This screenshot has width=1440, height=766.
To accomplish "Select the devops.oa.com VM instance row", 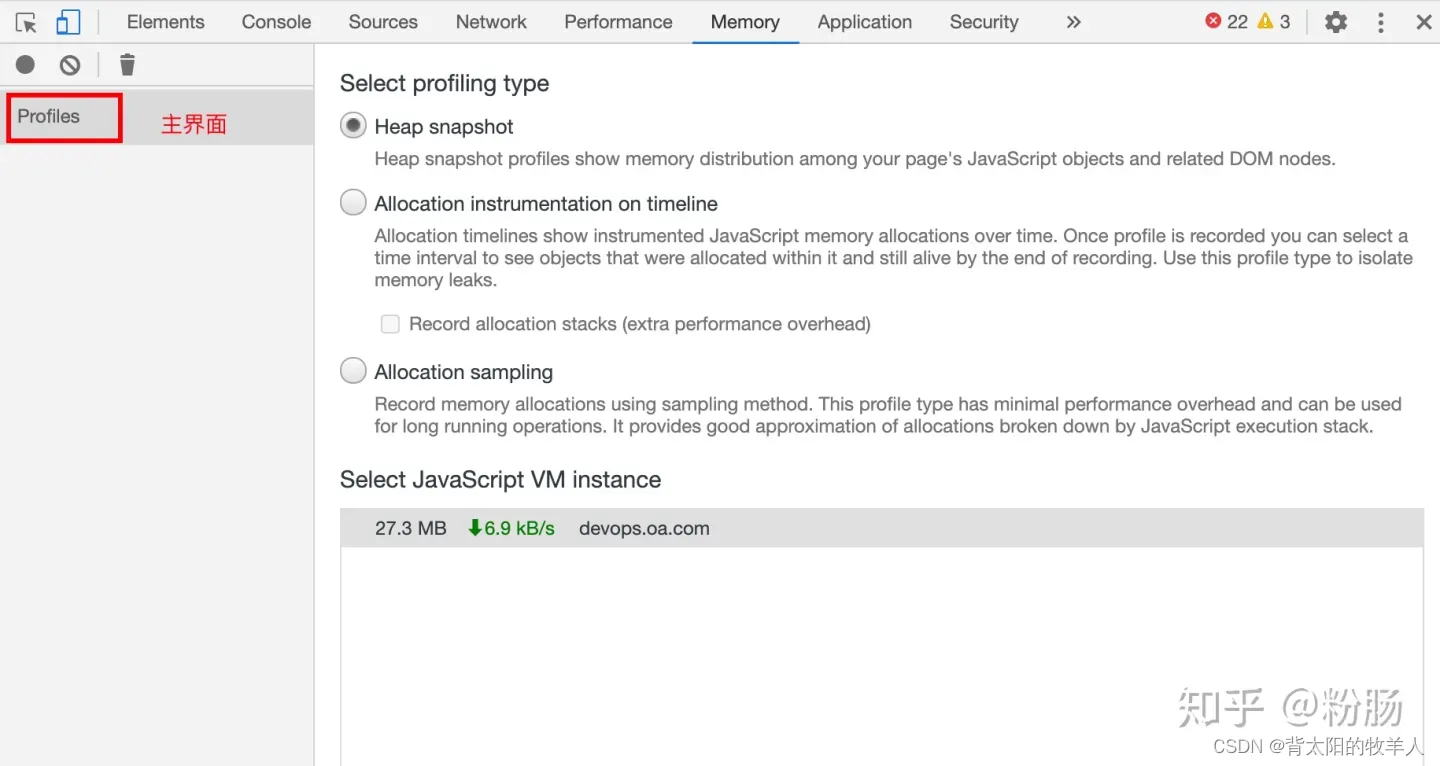I will (x=881, y=528).
